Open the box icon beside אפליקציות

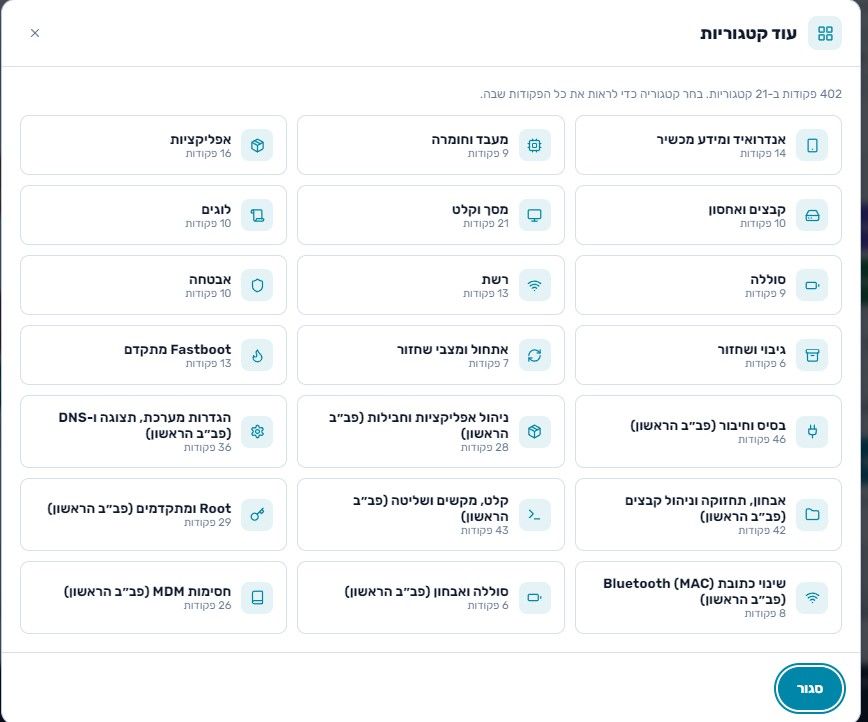(257, 145)
